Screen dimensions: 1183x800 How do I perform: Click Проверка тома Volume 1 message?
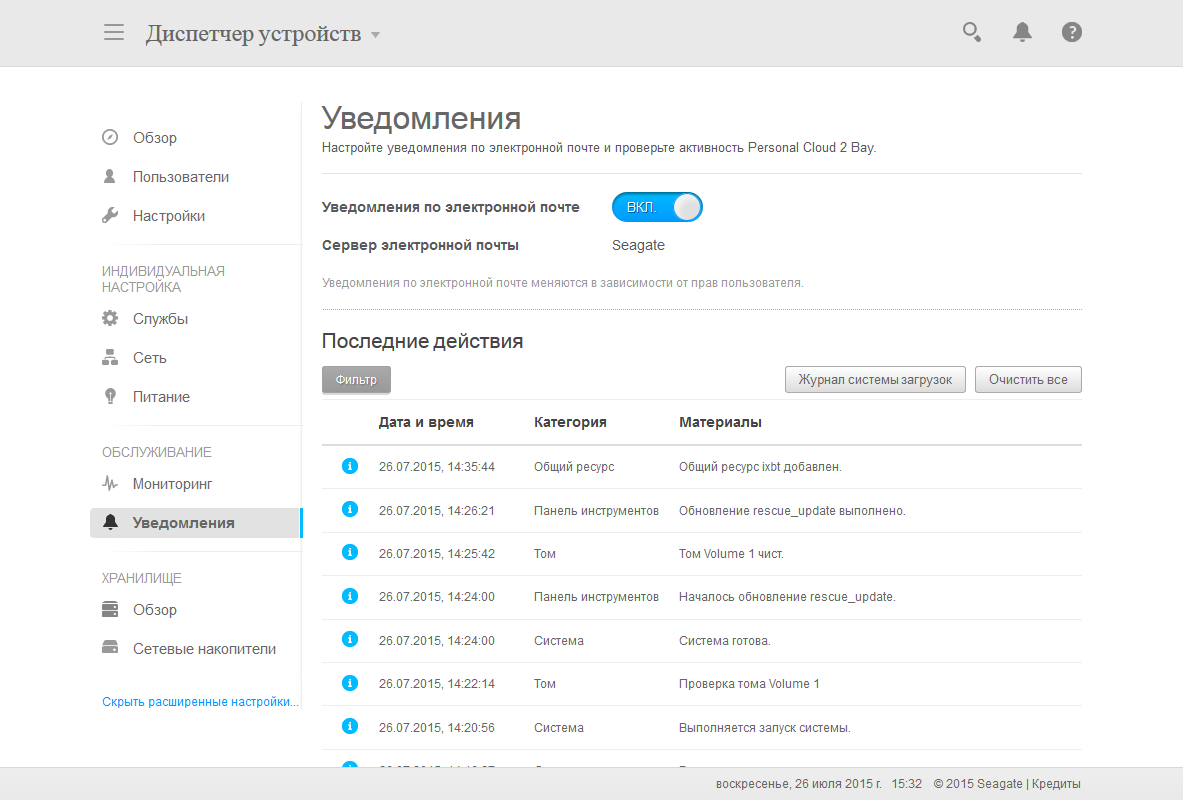click(x=749, y=684)
